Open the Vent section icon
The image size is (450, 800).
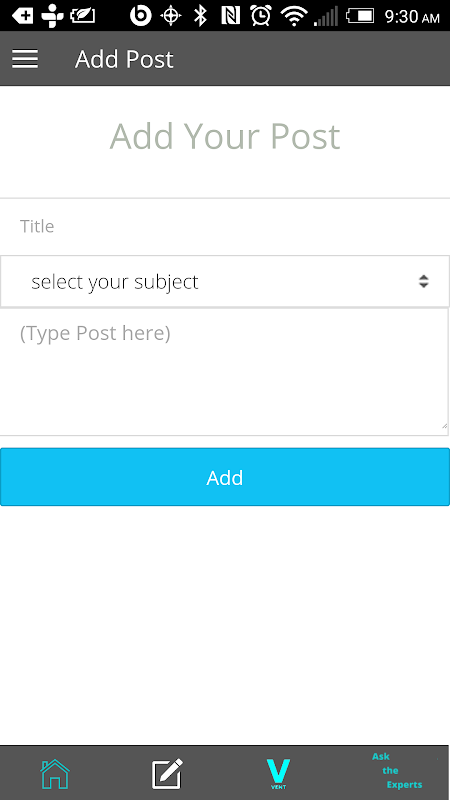279,774
